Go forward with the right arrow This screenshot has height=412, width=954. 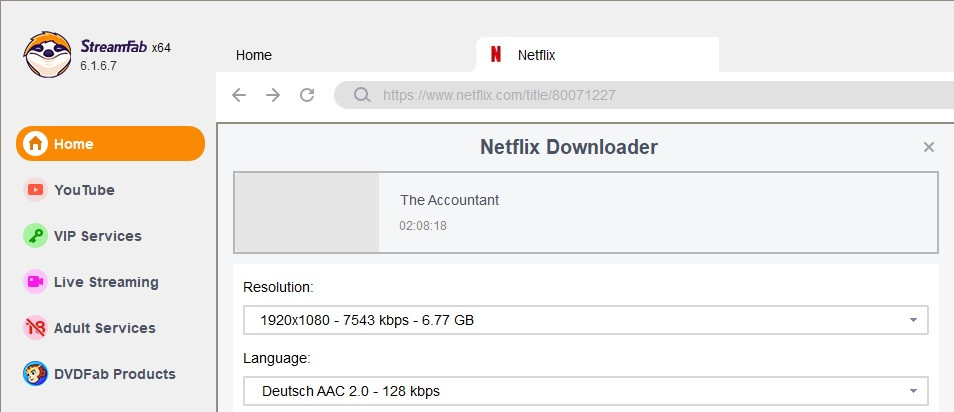(x=273, y=95)
